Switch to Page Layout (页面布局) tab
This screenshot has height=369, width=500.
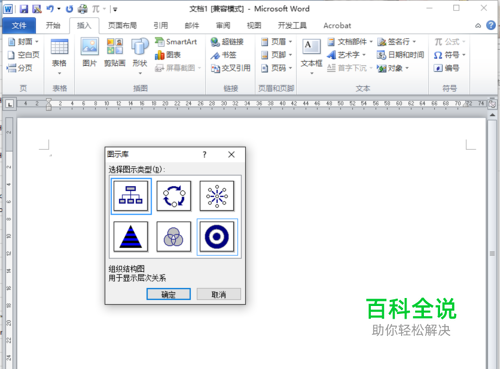[122, 26]
